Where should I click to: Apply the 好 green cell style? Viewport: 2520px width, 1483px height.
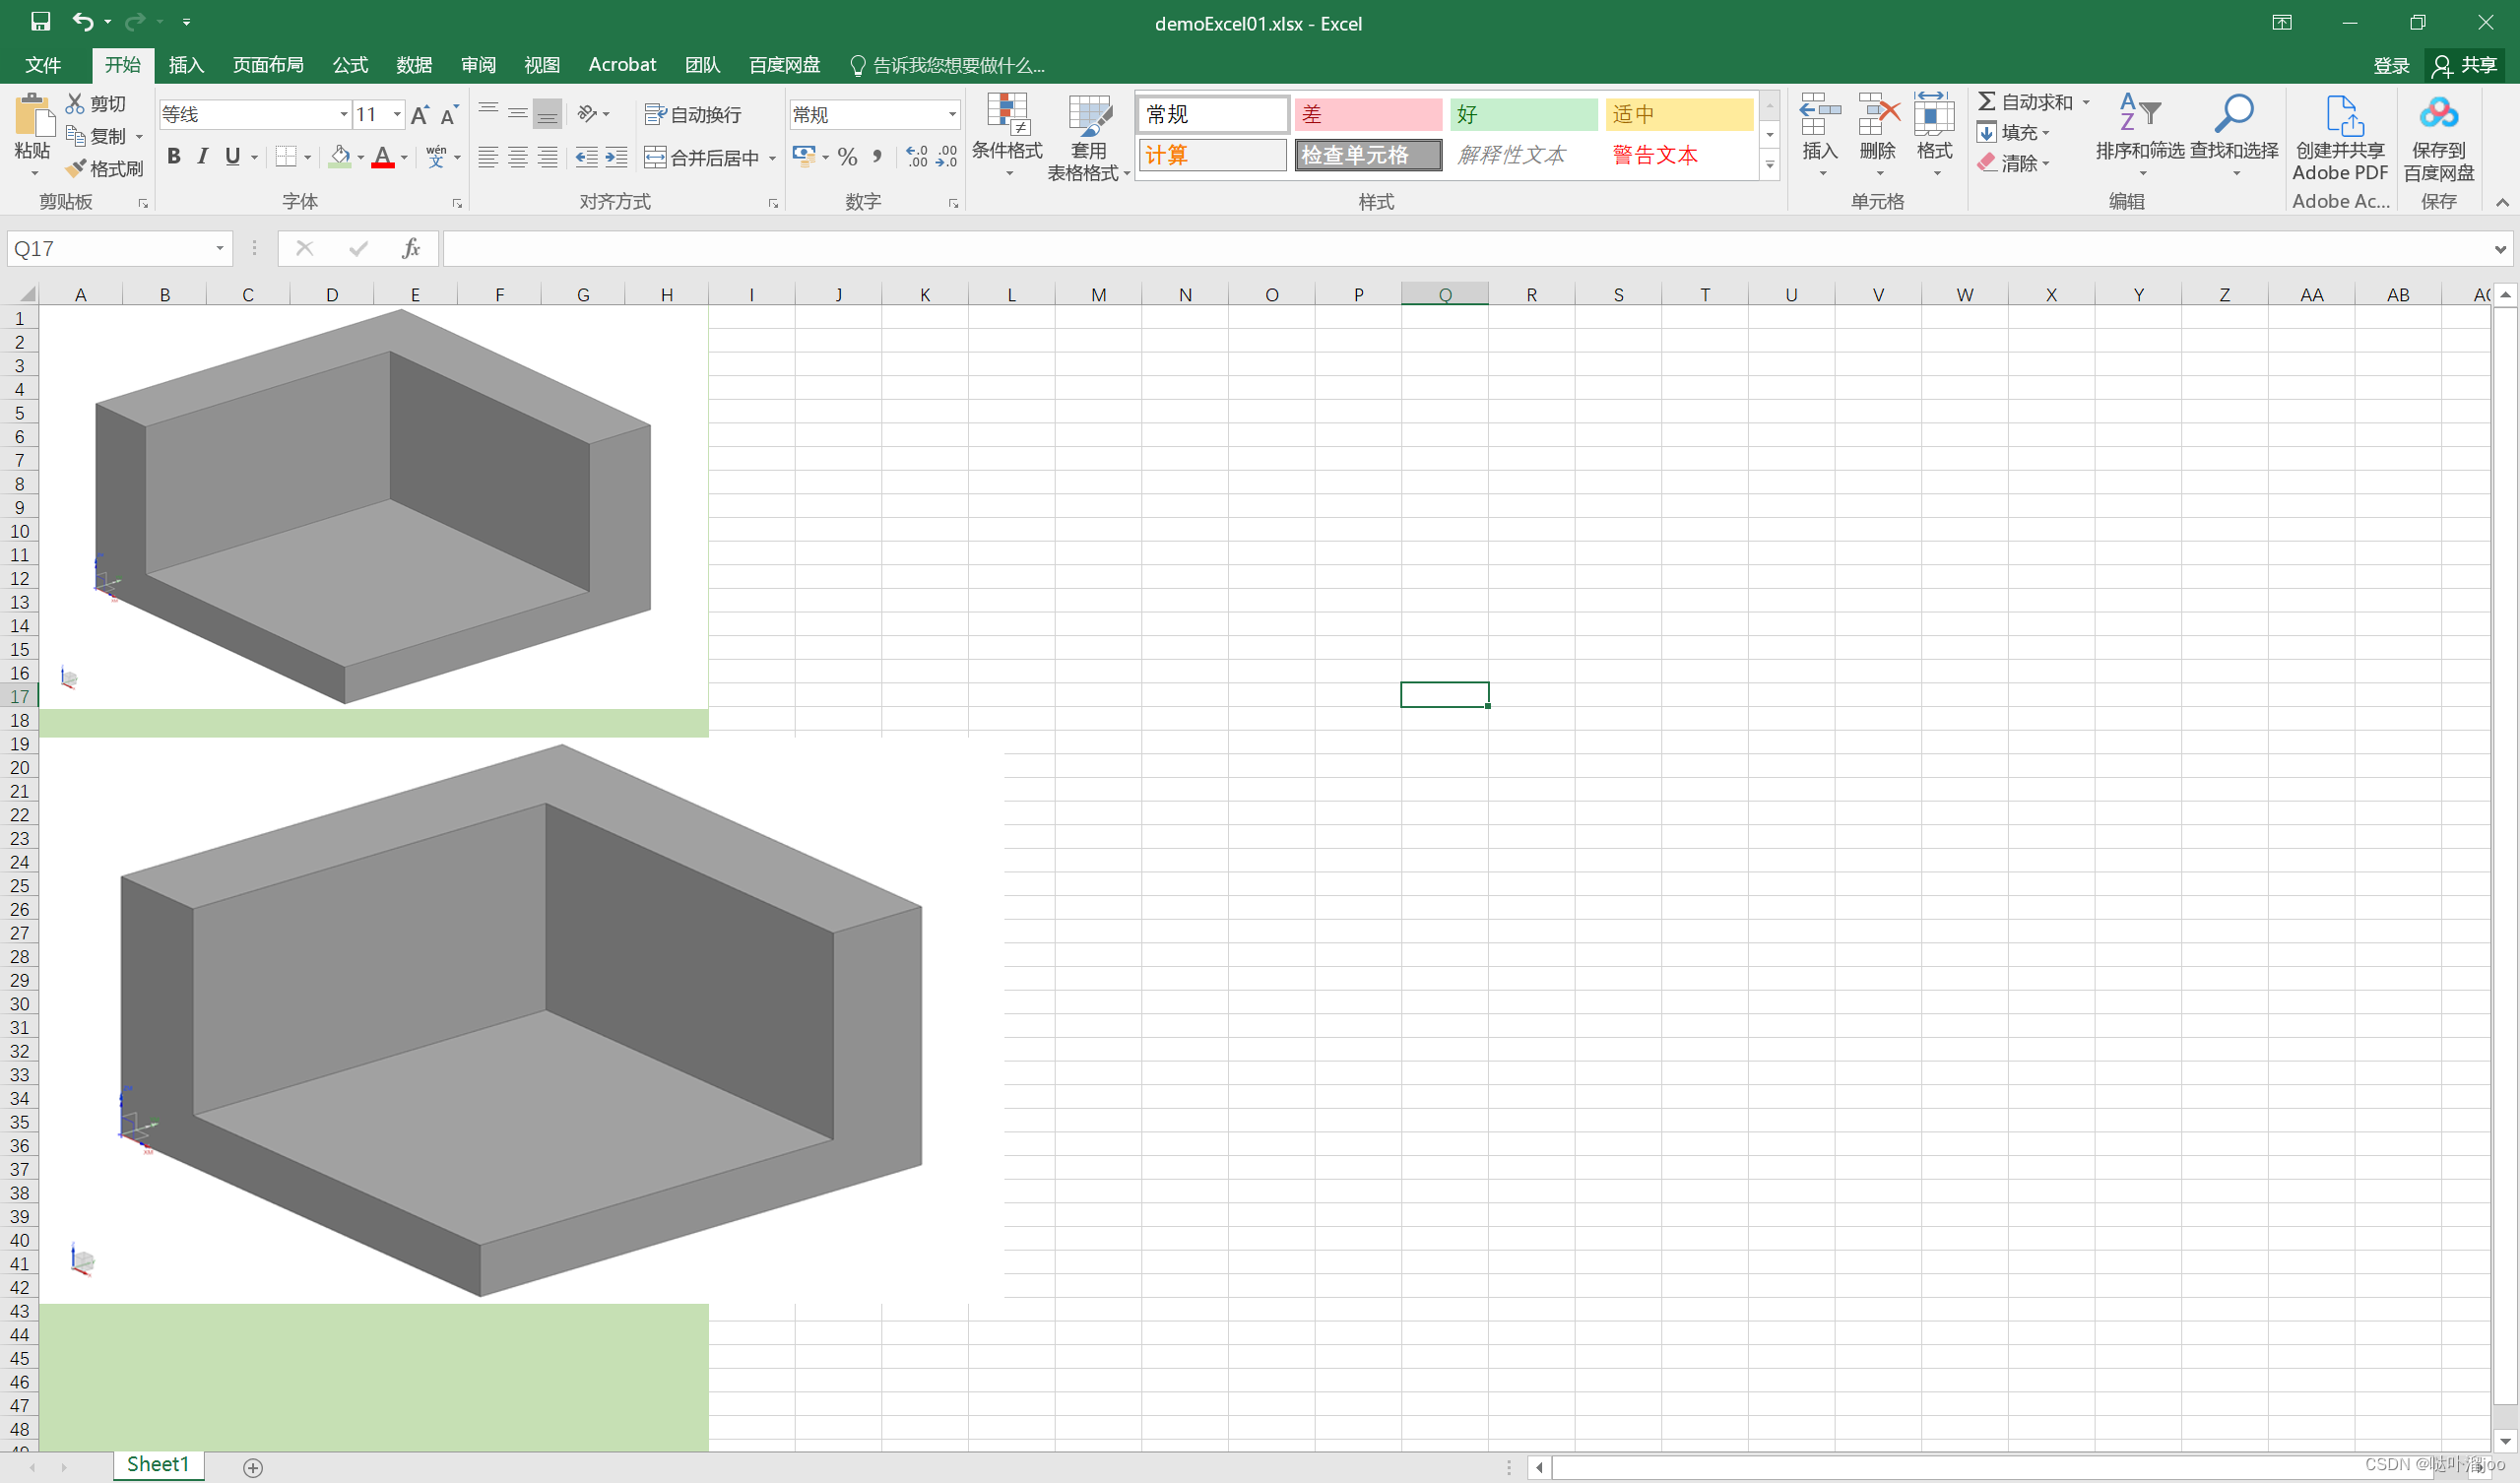tap(1522, 115)
